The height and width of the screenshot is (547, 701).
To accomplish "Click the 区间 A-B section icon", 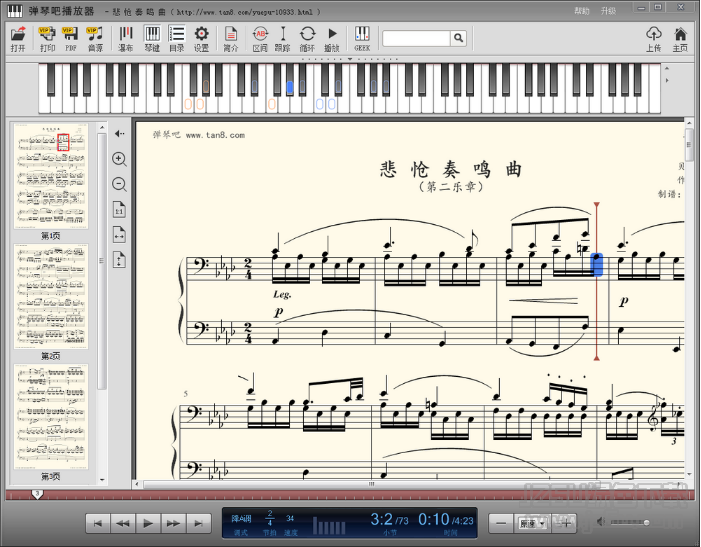I will (x=260, y=38).
